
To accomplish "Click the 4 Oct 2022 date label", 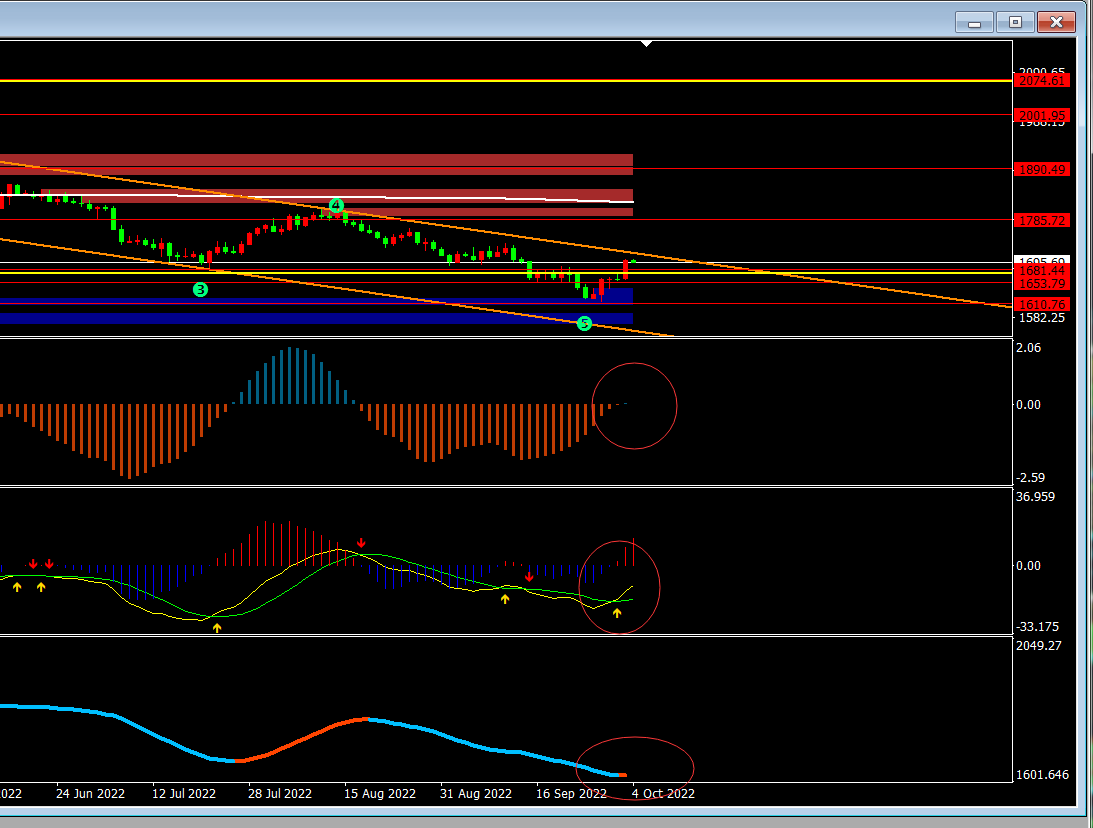I will click(663, 794).
